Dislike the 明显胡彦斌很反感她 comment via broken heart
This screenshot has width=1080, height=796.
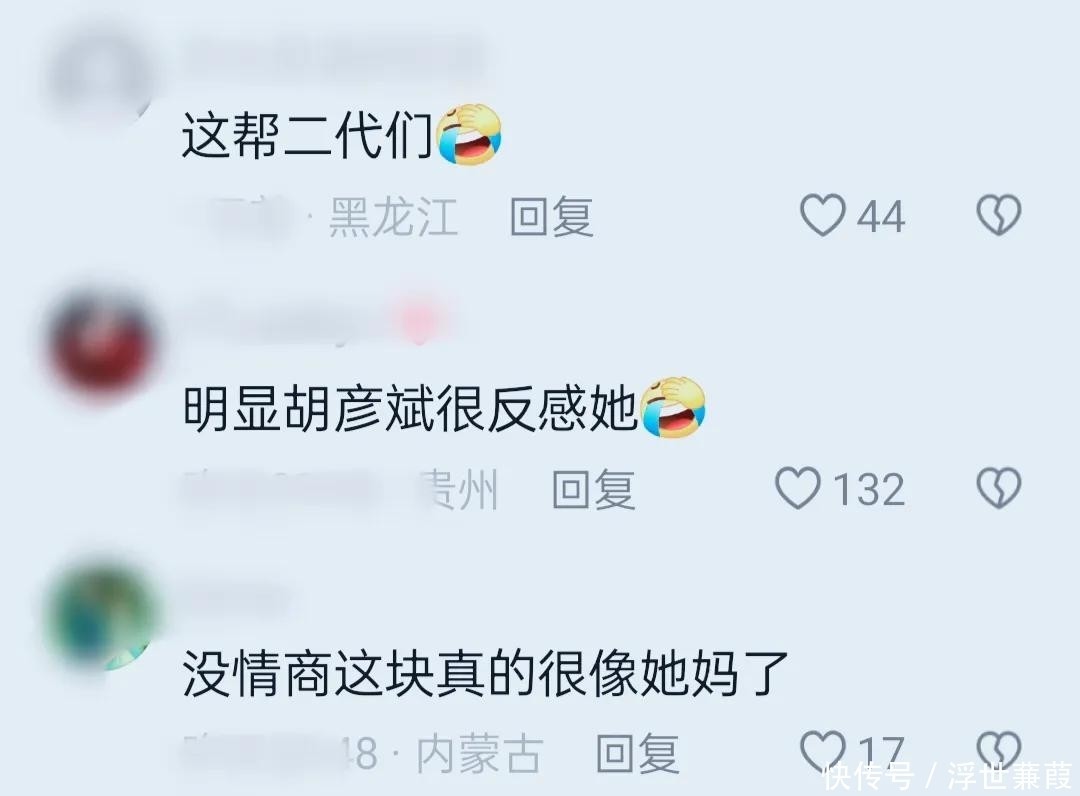point(999,488)
